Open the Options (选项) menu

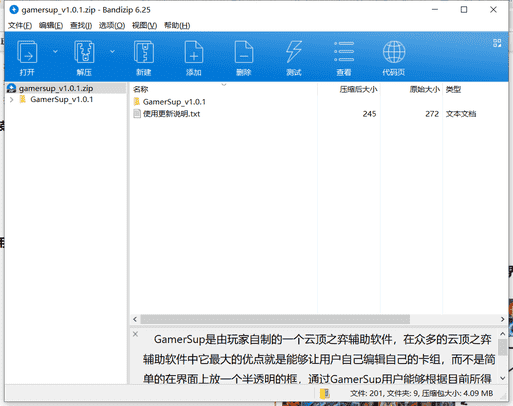point(112,25)
